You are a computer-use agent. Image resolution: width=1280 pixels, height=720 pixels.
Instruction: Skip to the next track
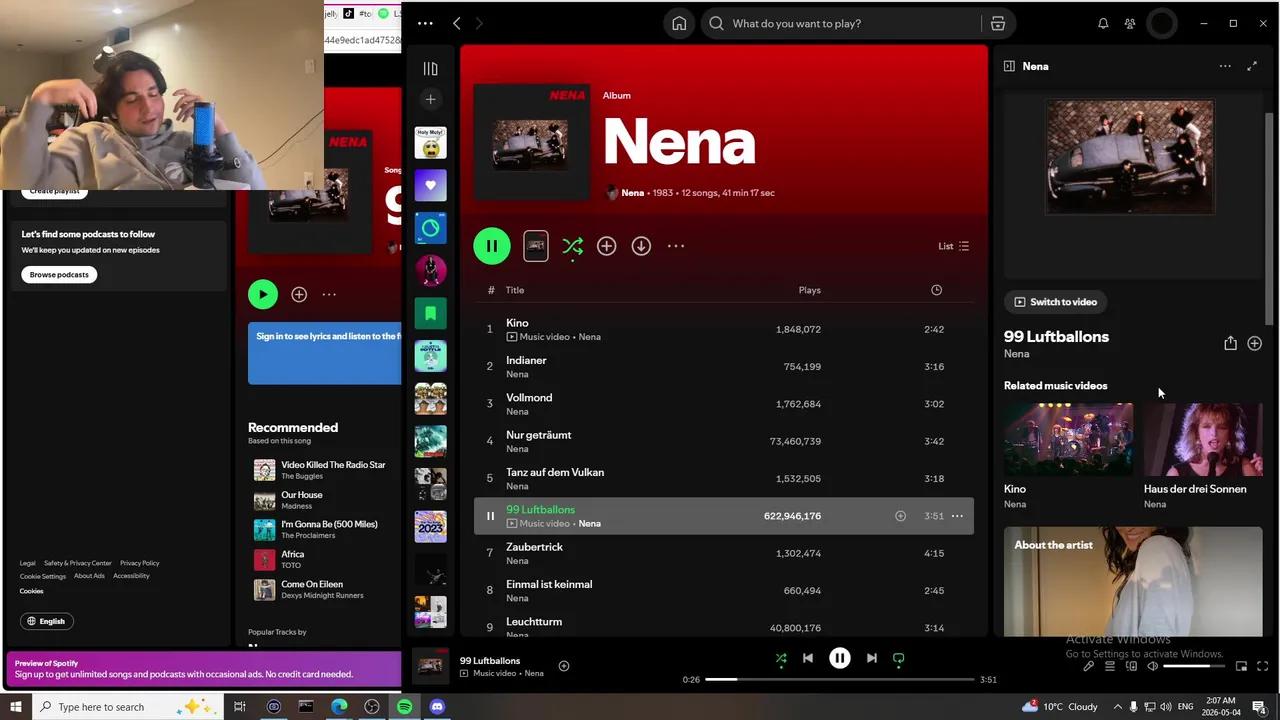pyautogui.click(x=872, y=658)
